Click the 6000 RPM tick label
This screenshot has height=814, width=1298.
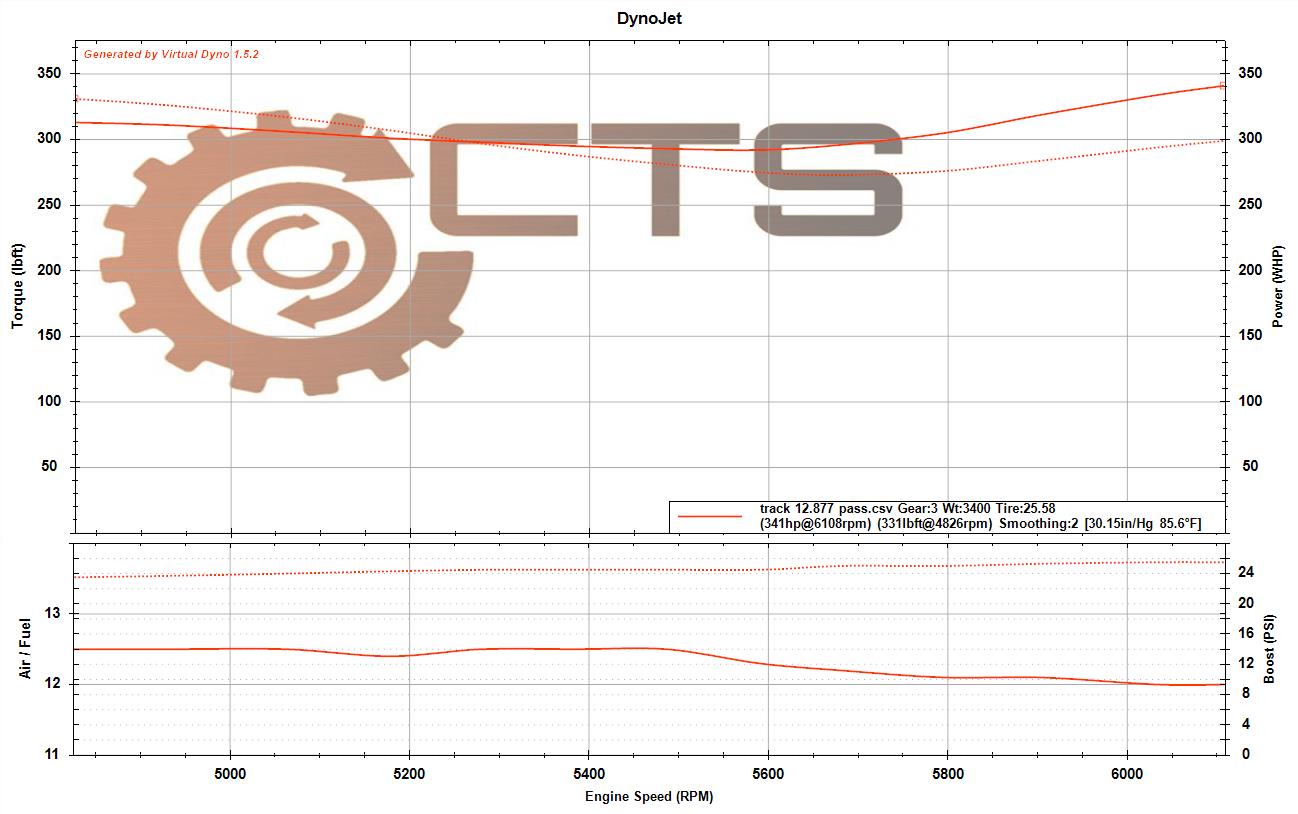1127,773
